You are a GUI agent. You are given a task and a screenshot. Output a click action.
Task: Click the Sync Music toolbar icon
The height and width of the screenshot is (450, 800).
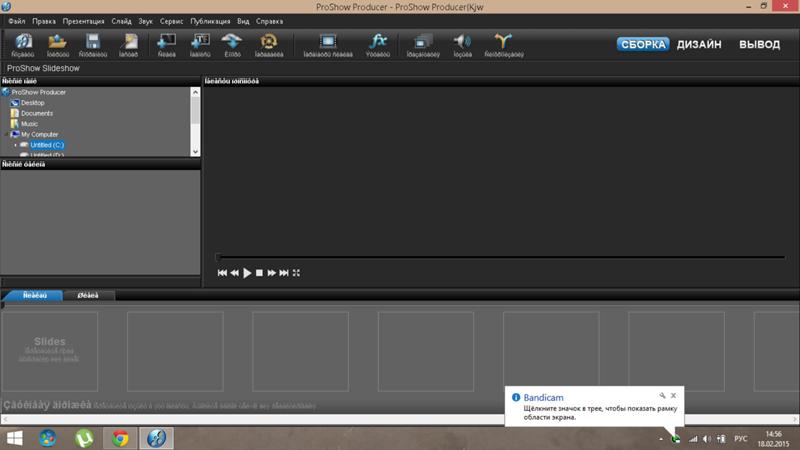coord(504,44)
